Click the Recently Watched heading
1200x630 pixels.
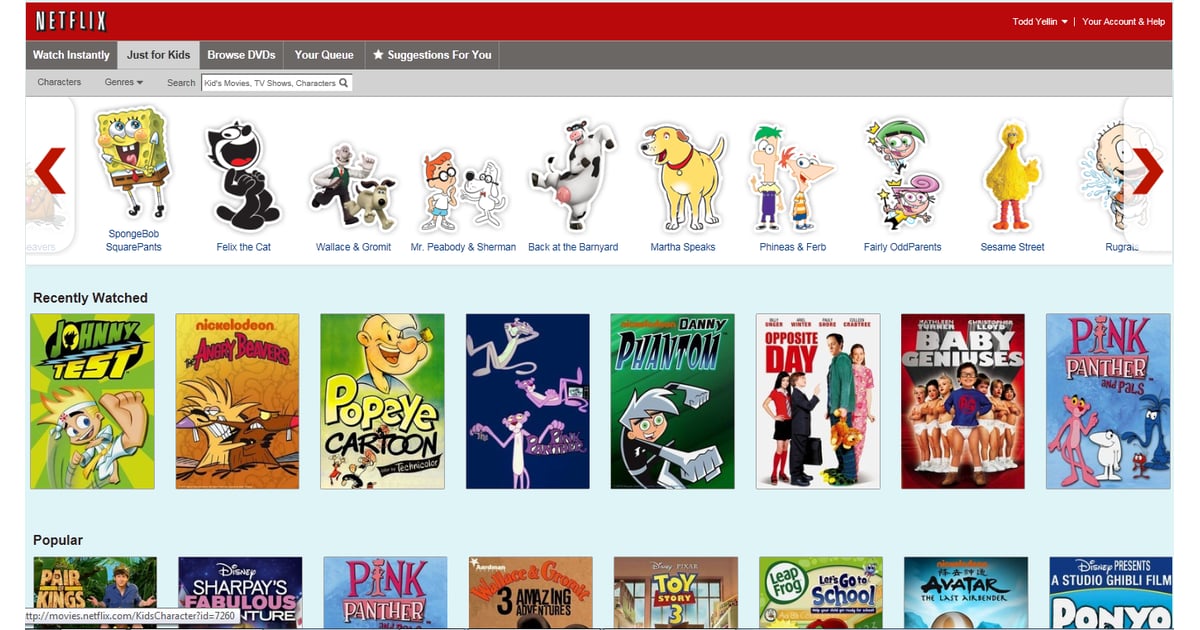(90, 298)
